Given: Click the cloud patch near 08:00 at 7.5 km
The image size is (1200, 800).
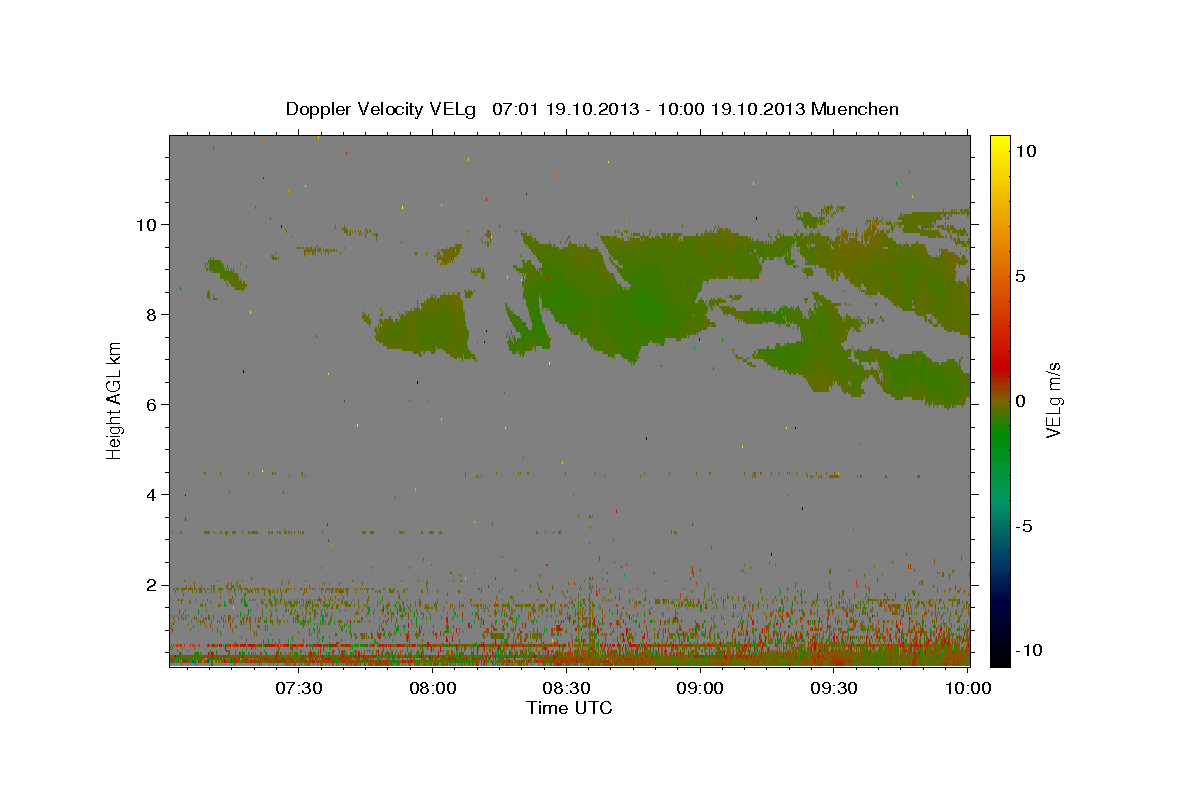Looking at the screenshot, I should click(425, 325).
